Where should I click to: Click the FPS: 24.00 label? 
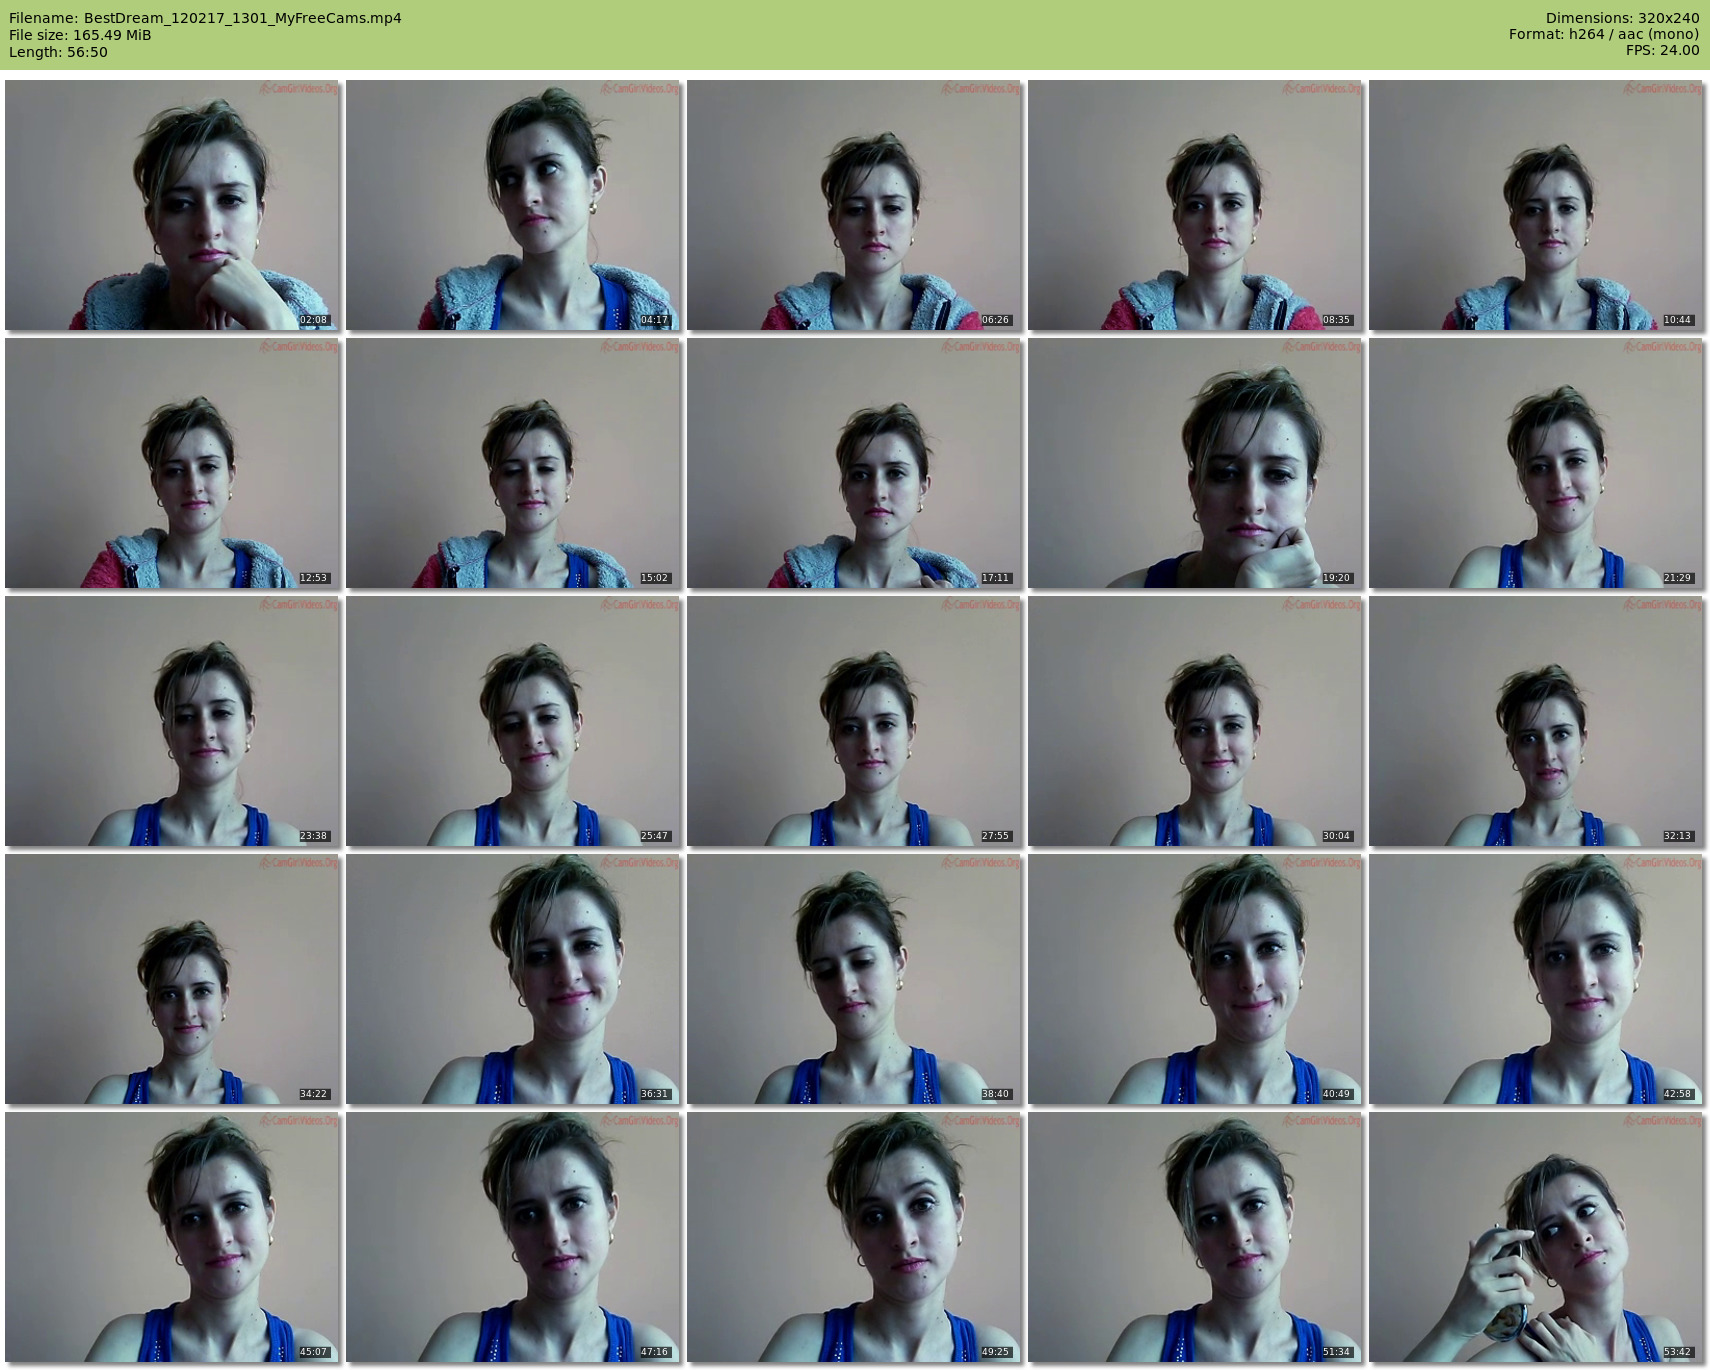1662,50
